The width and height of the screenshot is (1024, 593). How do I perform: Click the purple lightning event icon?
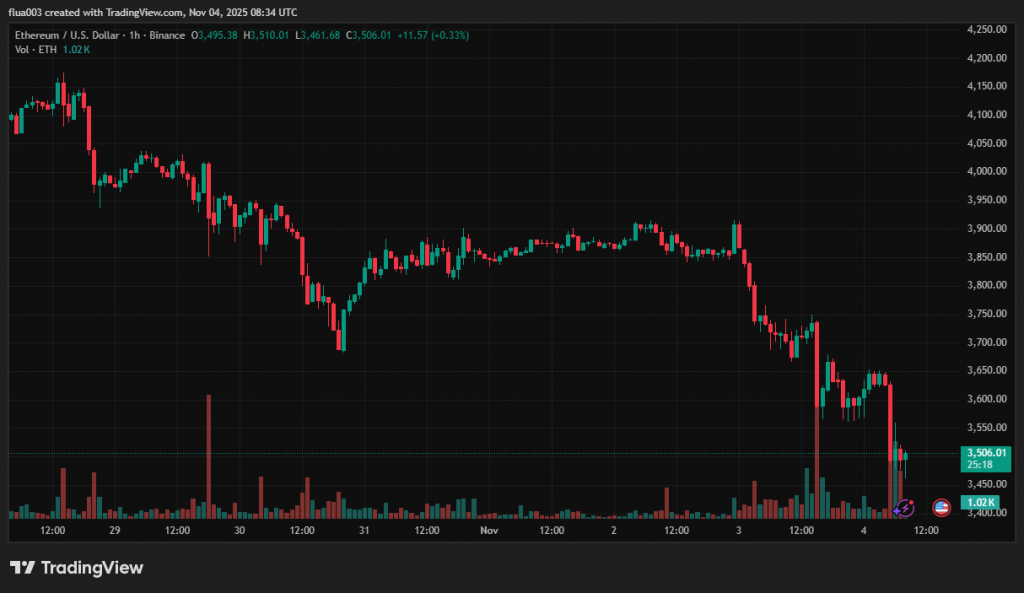(904, 508)
